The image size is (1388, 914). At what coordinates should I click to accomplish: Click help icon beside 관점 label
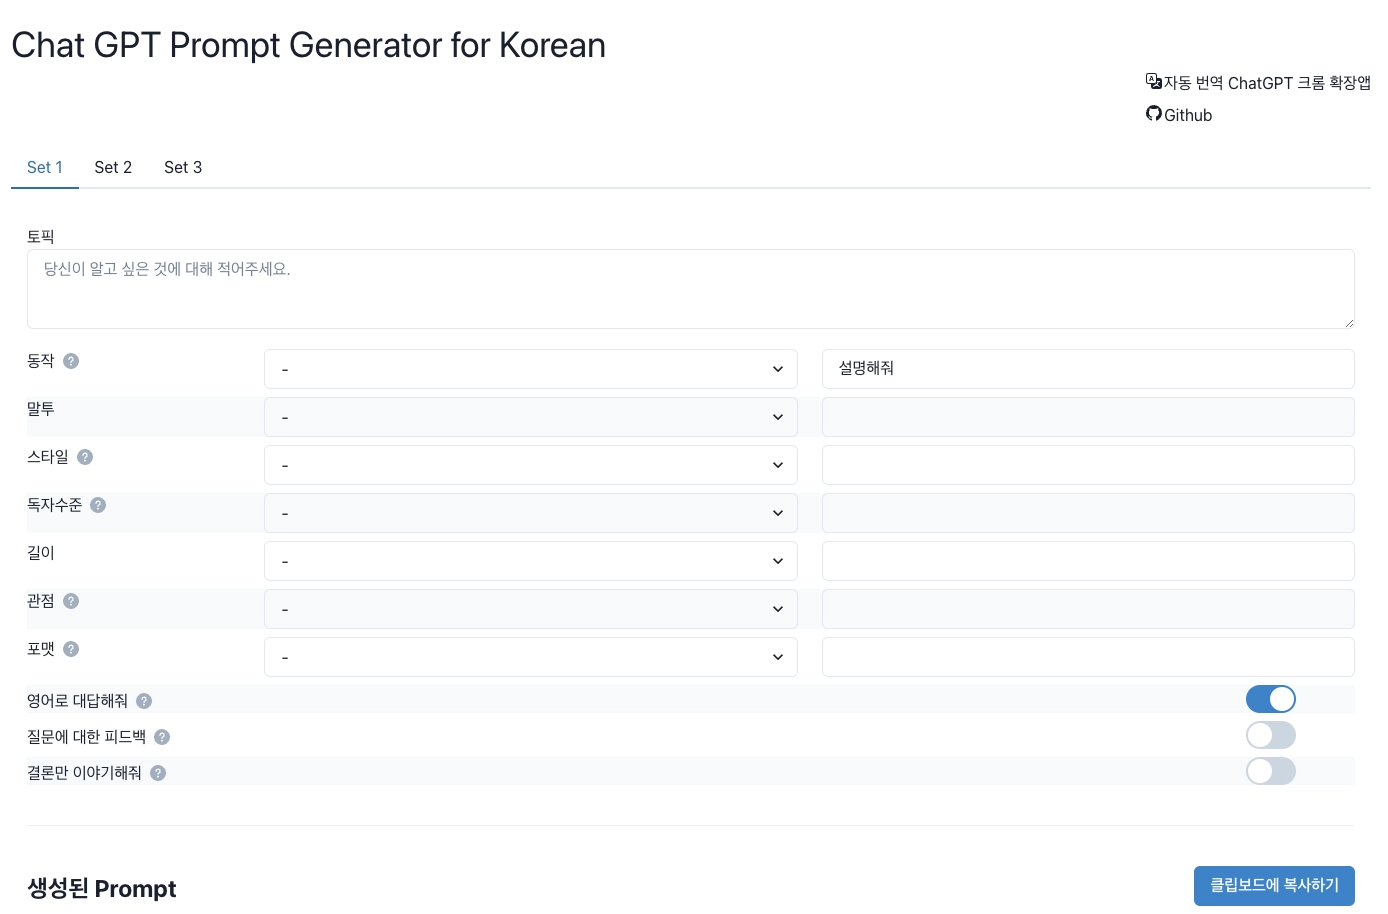[x=71, y=601]
